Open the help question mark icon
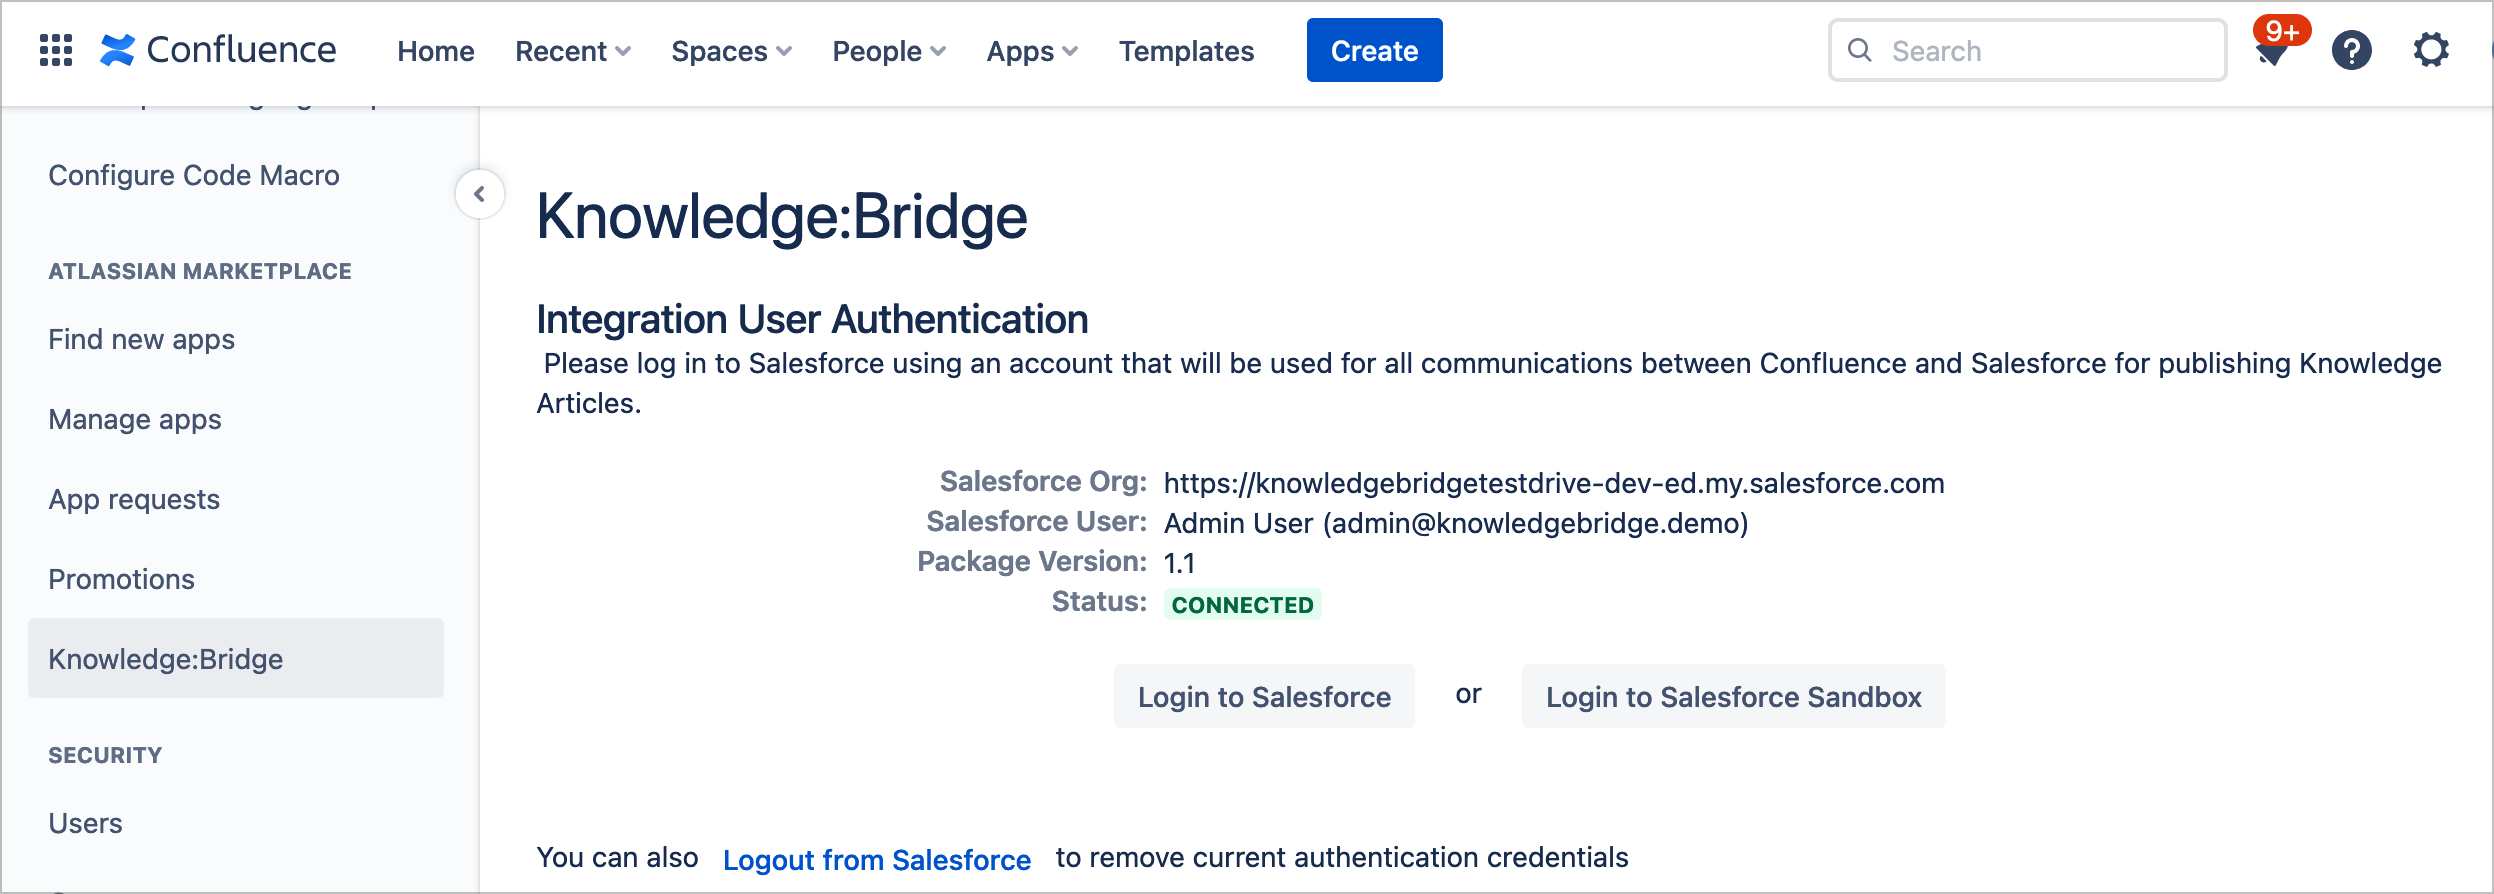Image resolution: width=2494 pixels, height=894 pixels. coord(2351,50)
